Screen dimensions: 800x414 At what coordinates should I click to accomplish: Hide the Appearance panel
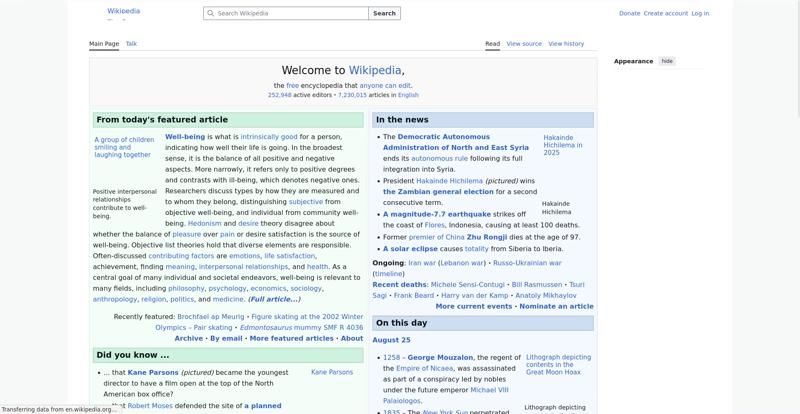coord(667,61)
